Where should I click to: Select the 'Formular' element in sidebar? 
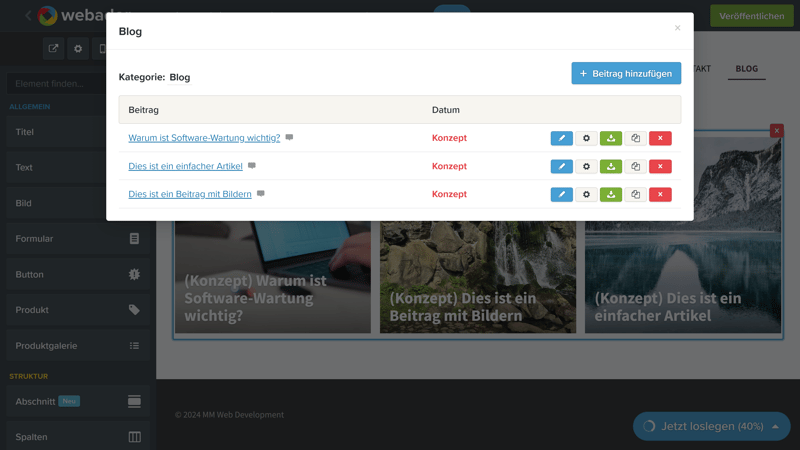(78, 239)
